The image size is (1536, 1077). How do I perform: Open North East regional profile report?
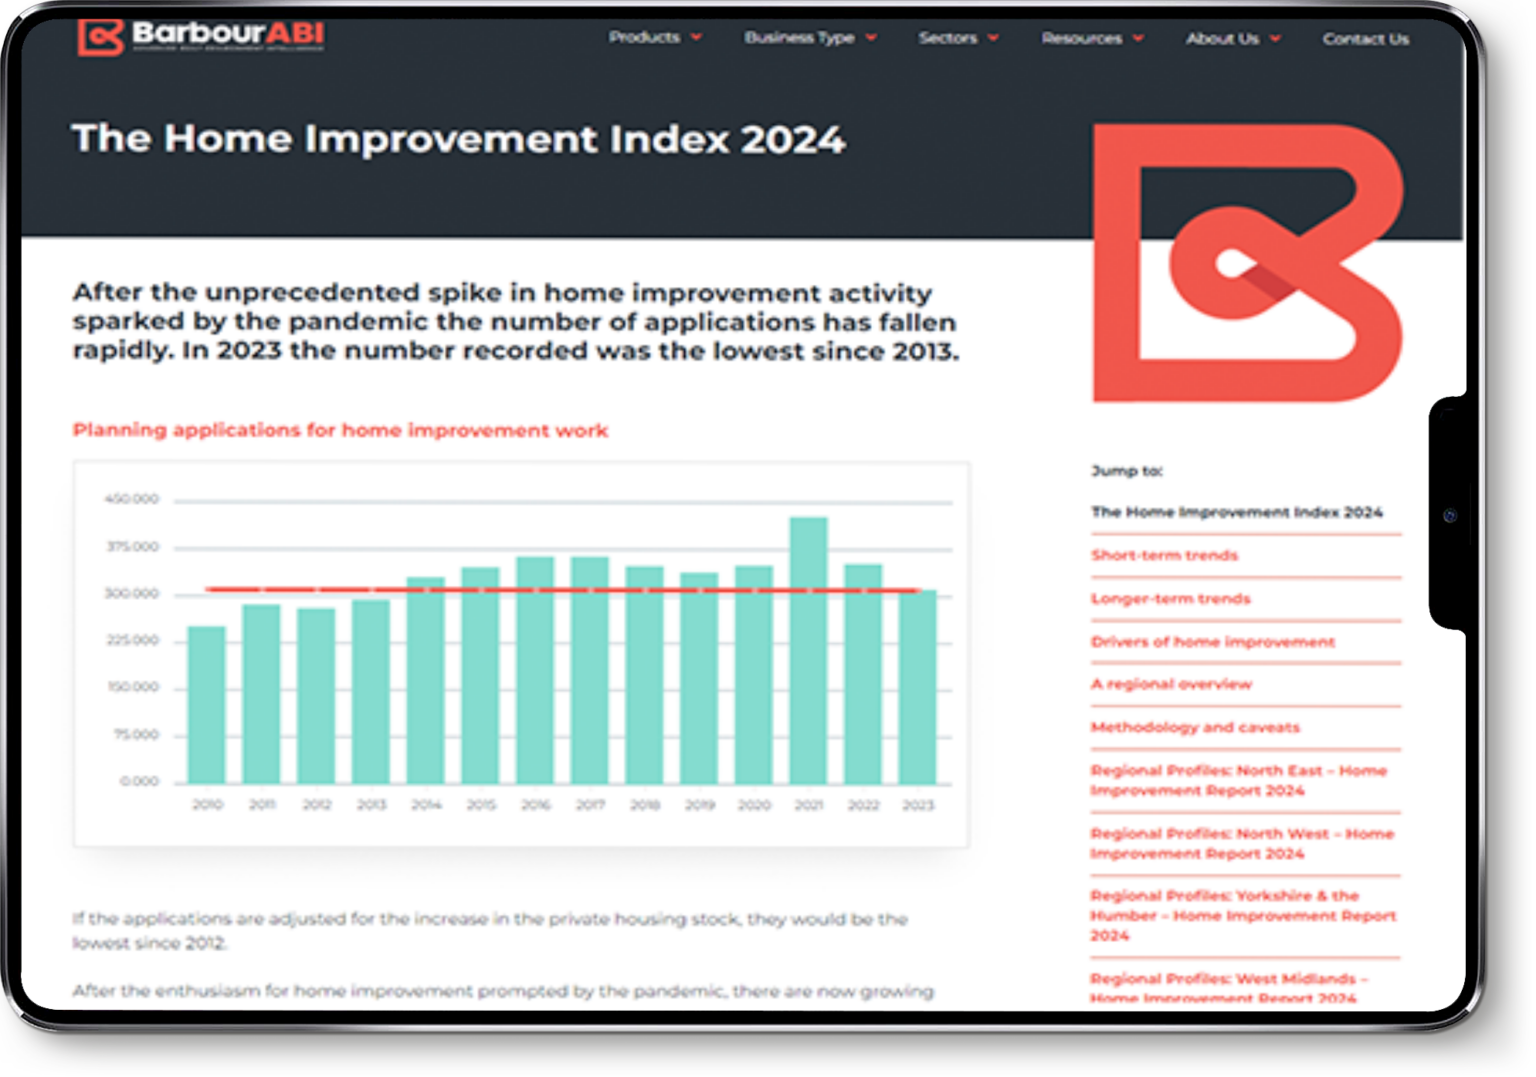[1238, 780]
